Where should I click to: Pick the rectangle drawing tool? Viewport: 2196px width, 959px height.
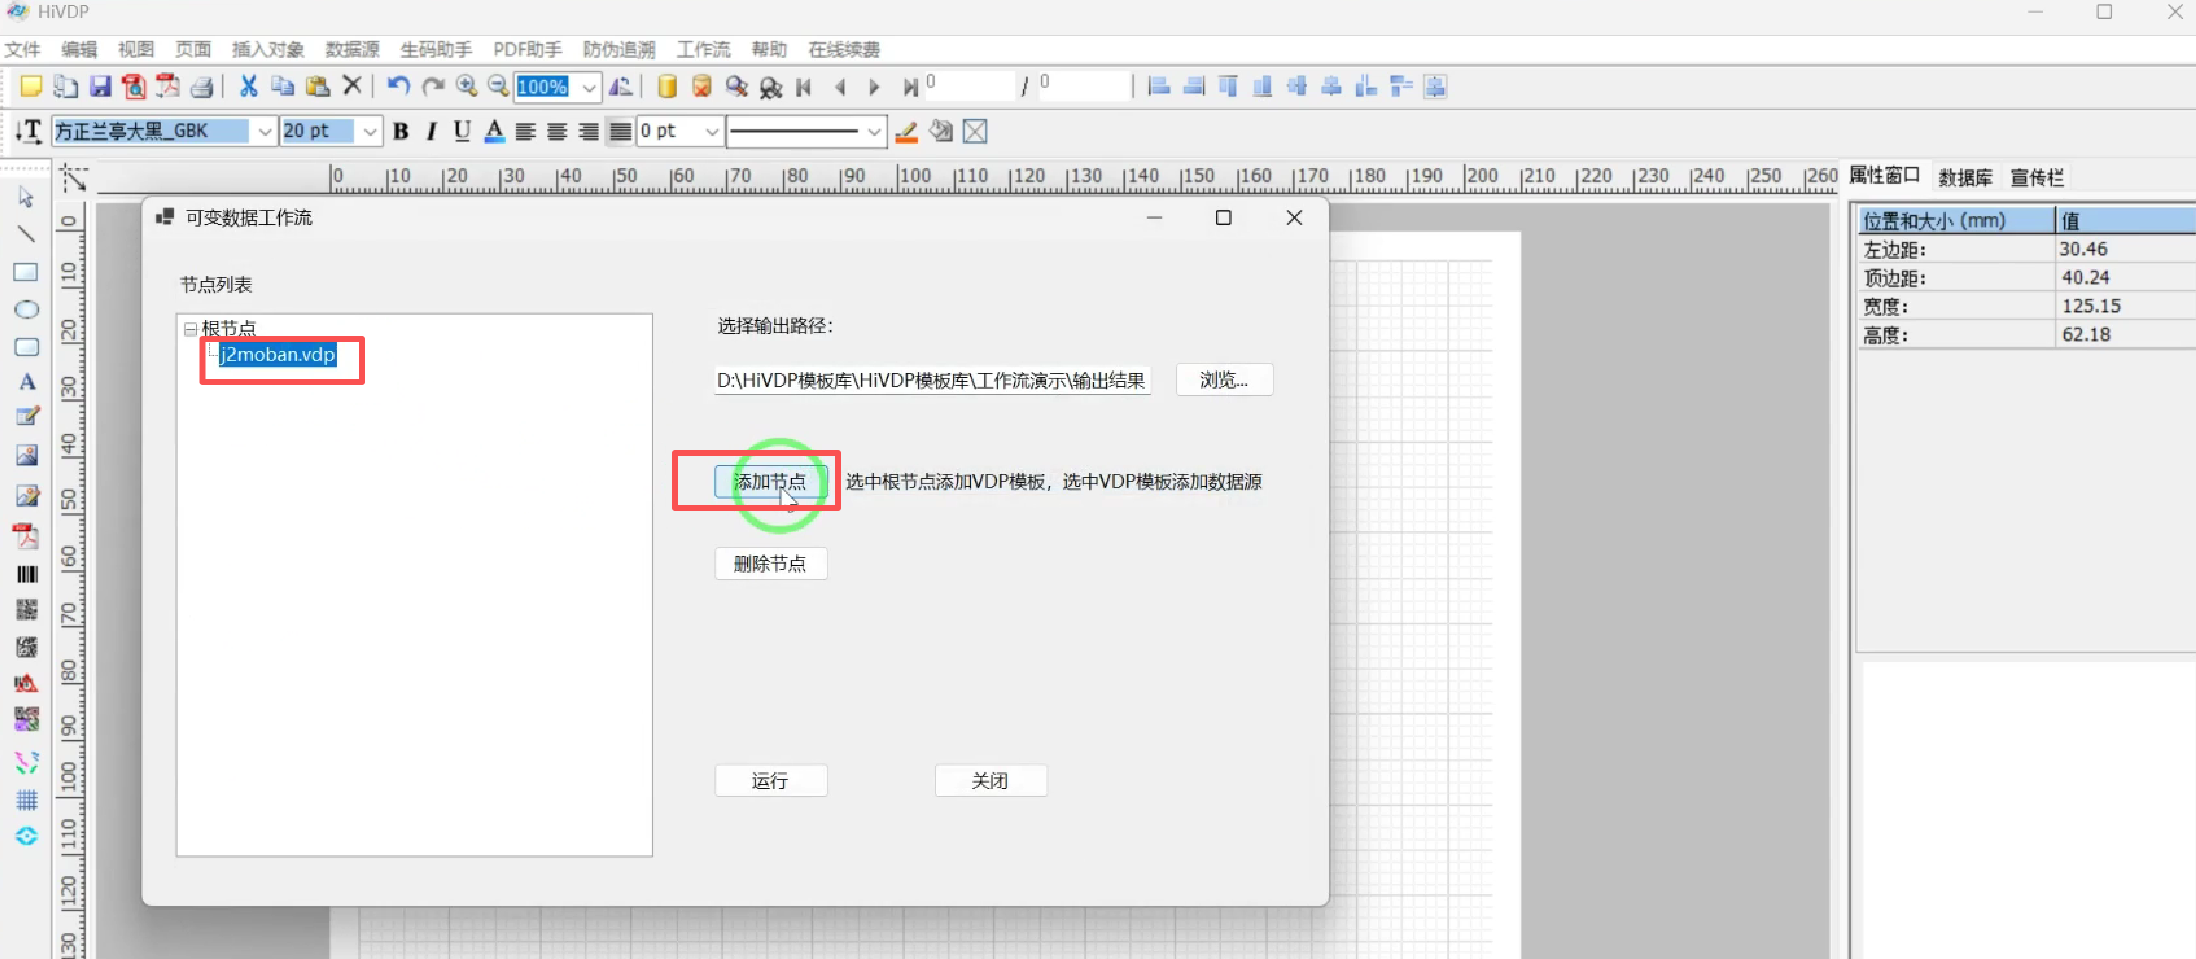(x=26, y=271)
